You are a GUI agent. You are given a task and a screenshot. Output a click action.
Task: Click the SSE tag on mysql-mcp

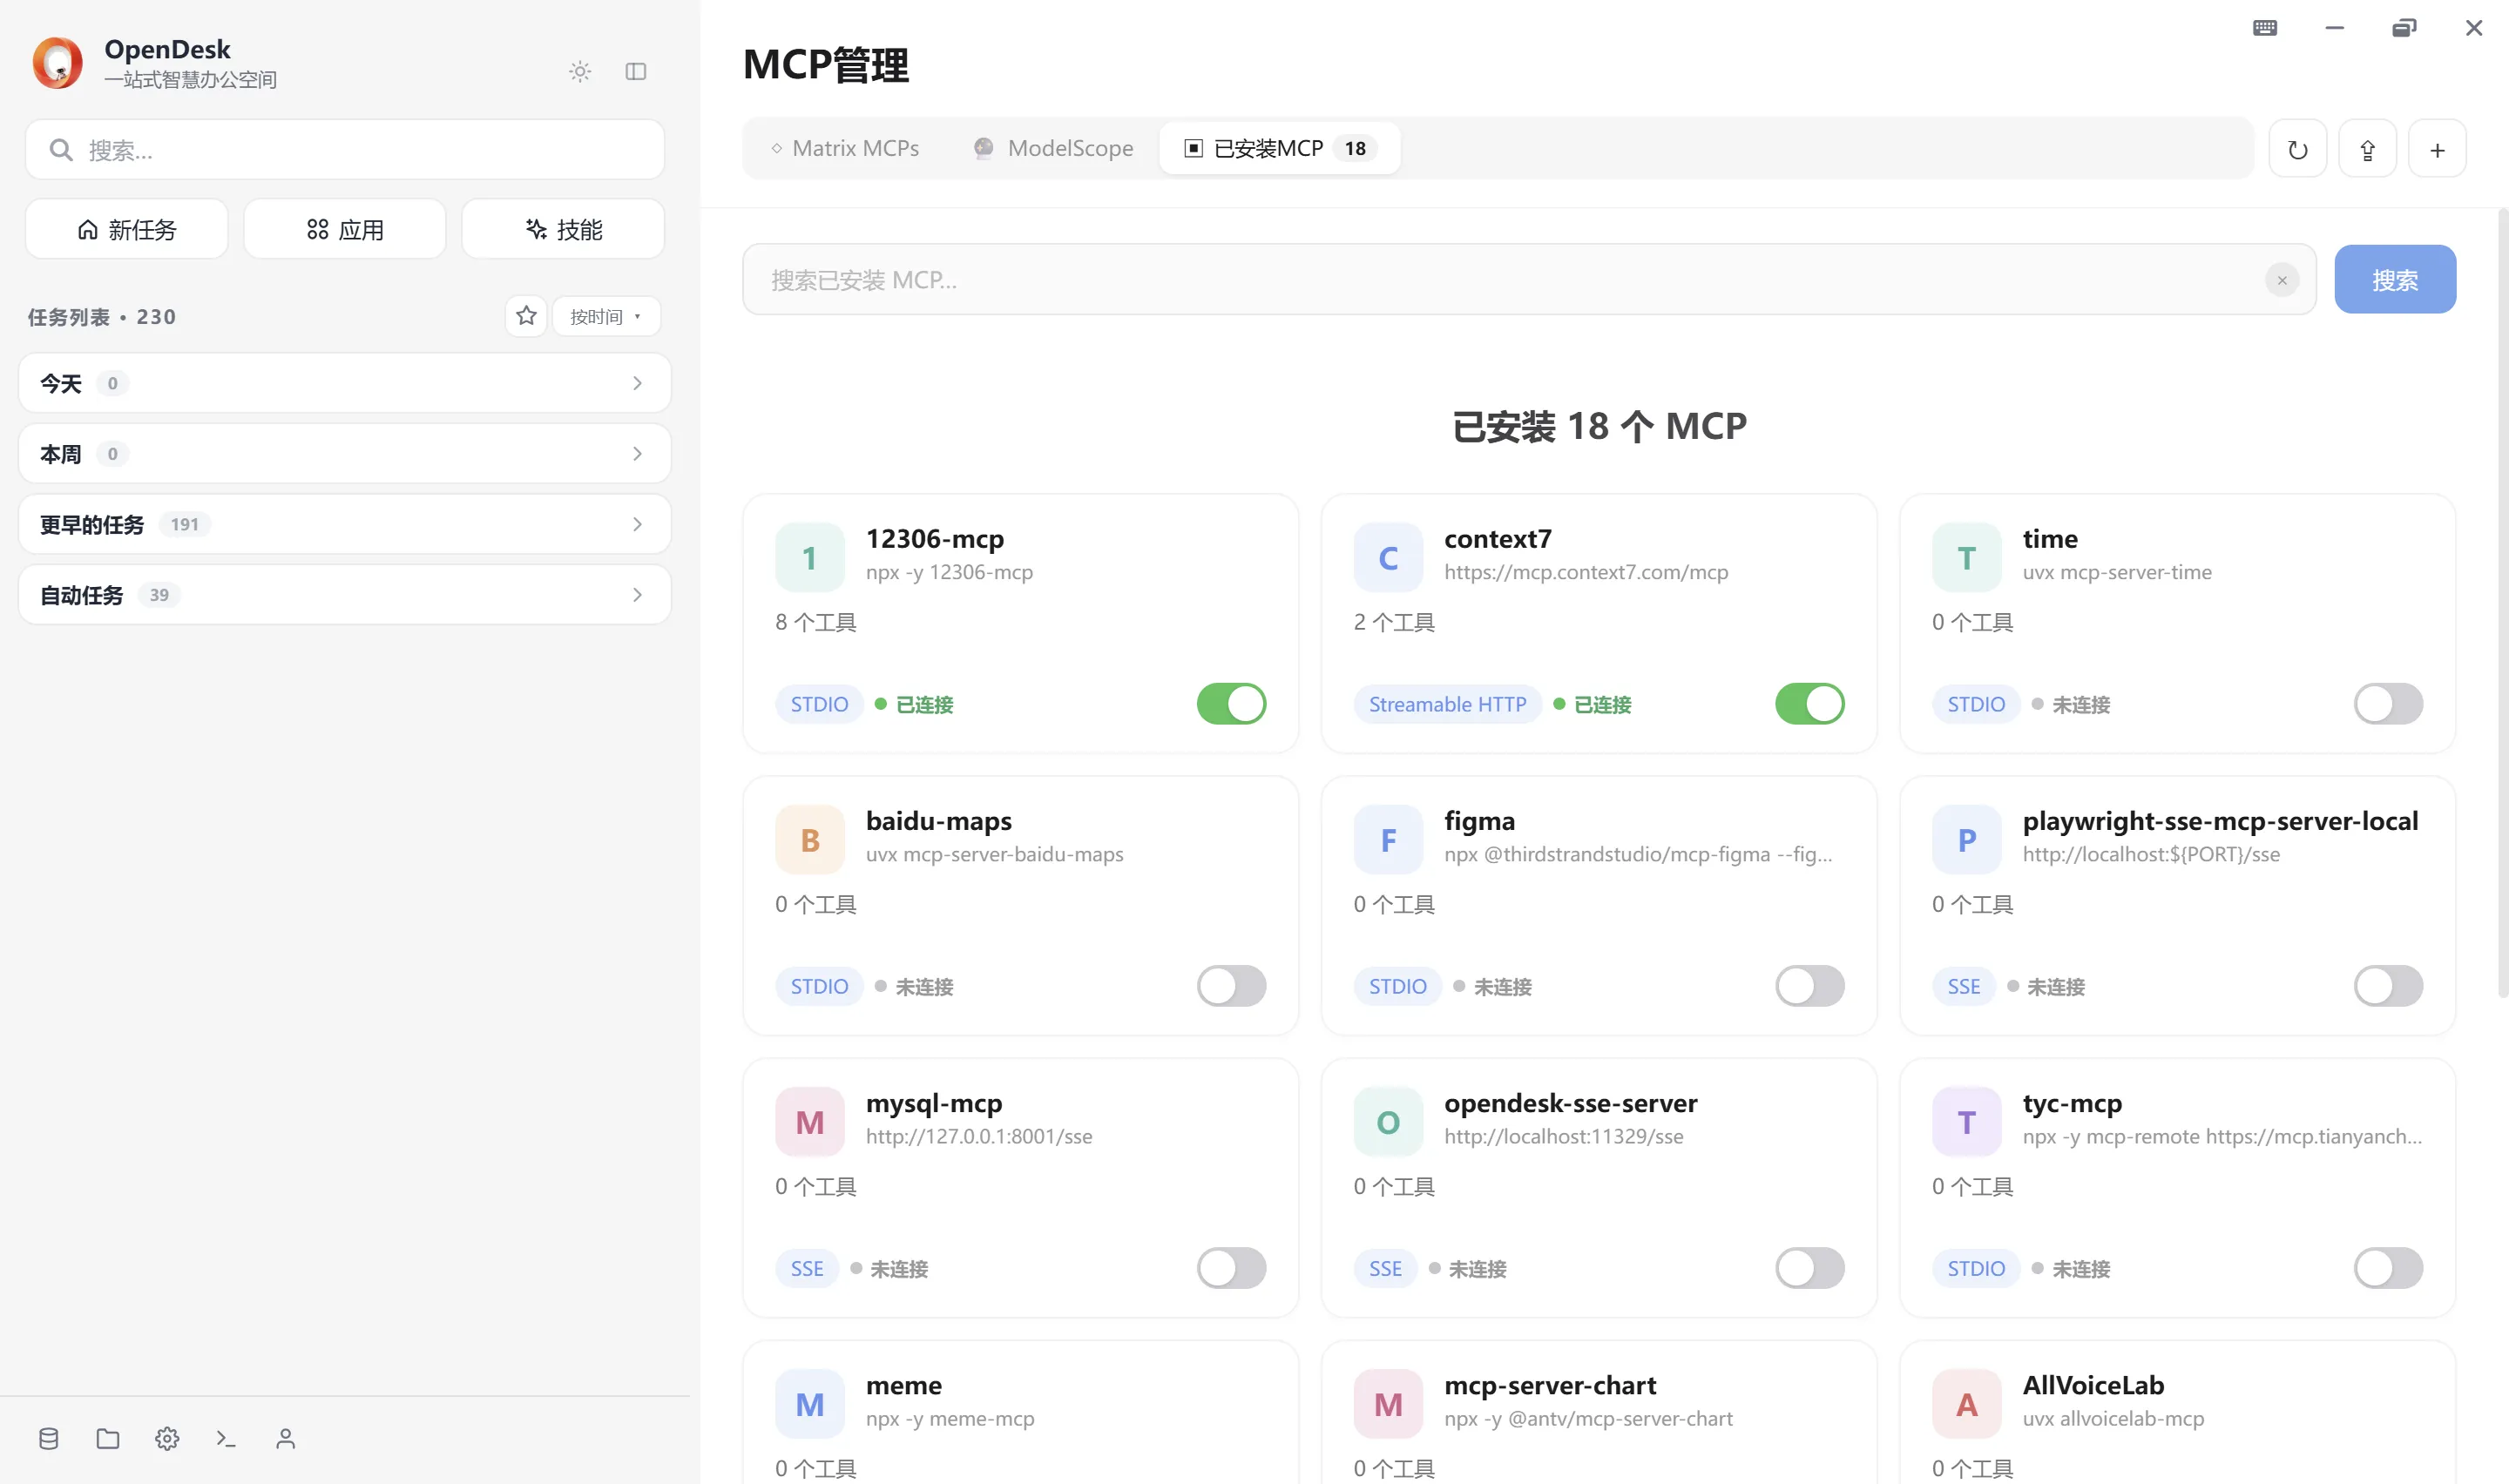tap(807, 1268)
